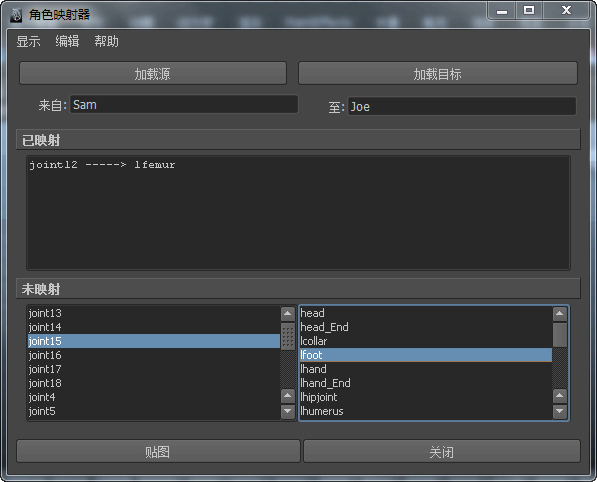Click lower up arrow of target list scrollbar
Image resolution: width=597 pixels, height=482 pixels.
559,396
